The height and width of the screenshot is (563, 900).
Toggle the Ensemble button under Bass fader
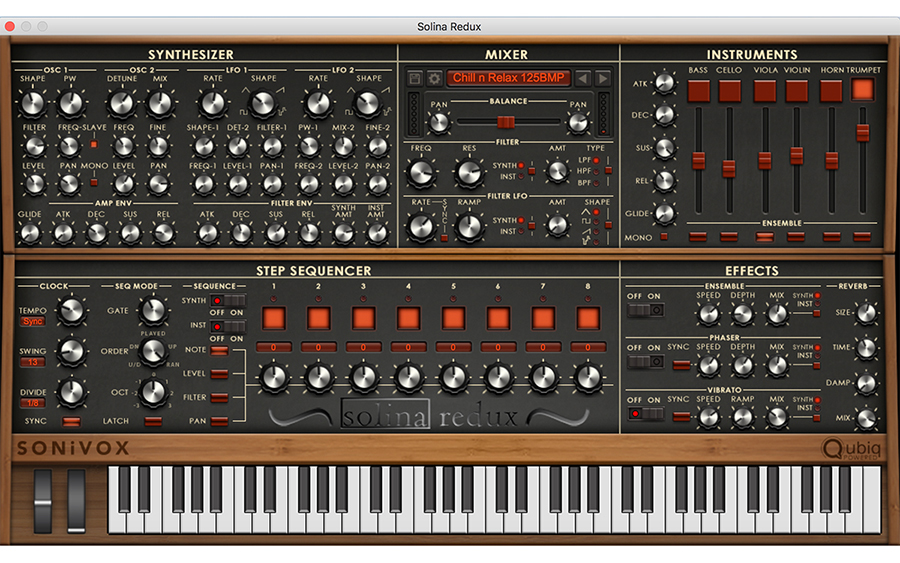coord(698,236)
